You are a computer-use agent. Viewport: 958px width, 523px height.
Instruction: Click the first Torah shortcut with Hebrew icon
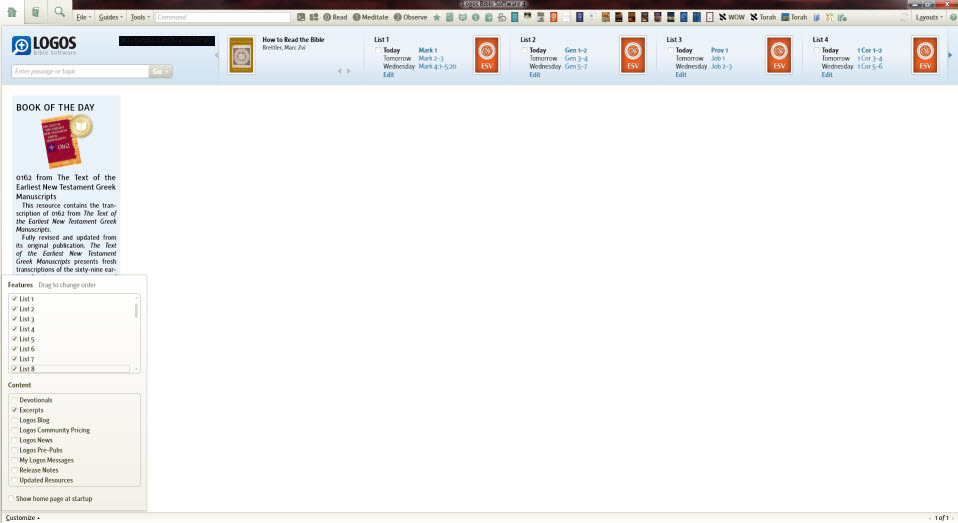pyautogui.click(x=763, y=17)
